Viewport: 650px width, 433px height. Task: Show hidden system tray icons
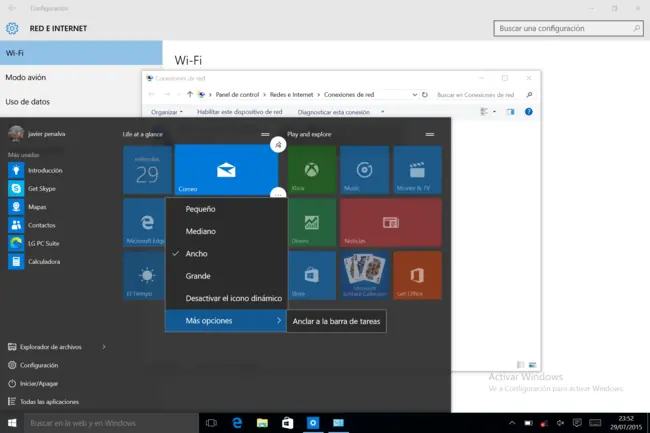coord(512,423)
